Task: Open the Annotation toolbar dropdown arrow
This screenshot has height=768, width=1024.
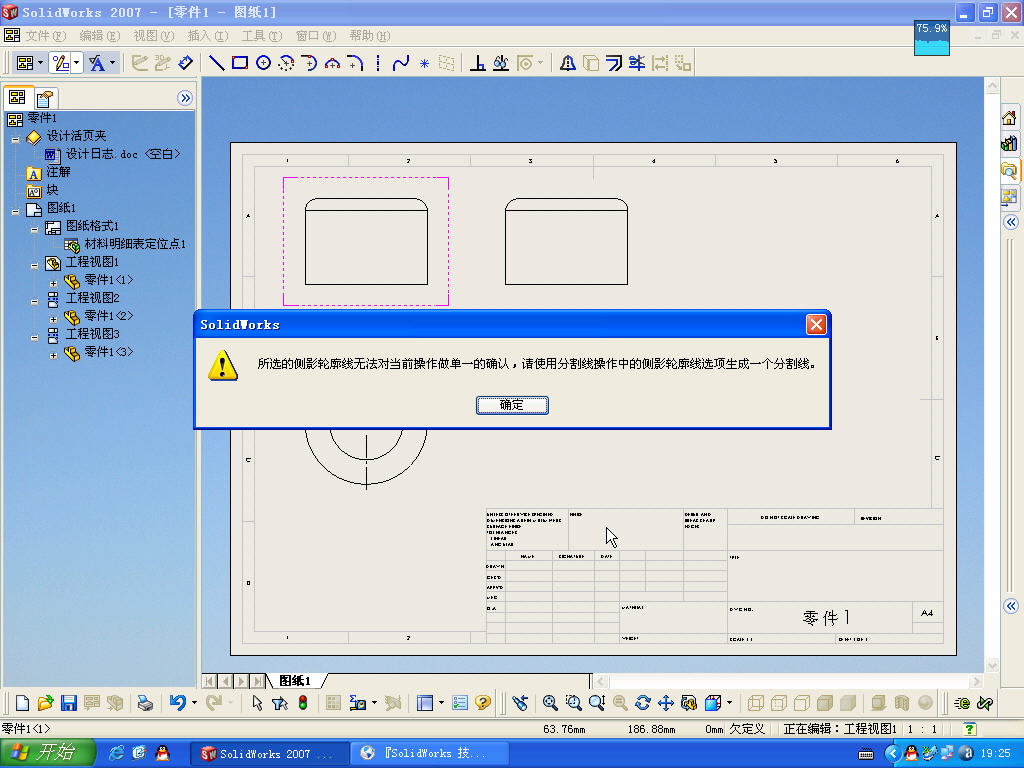Action: point(112,63)
